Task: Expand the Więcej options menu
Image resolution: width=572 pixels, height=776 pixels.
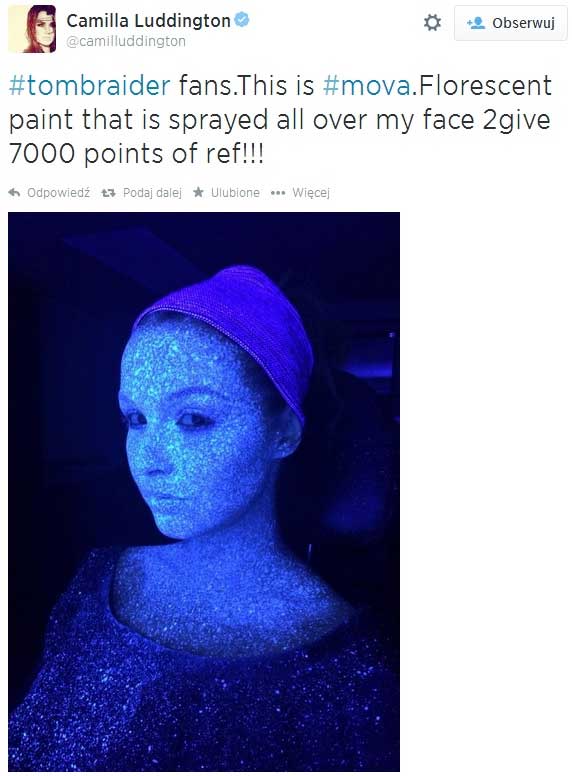Action: [x=311, y=193]
